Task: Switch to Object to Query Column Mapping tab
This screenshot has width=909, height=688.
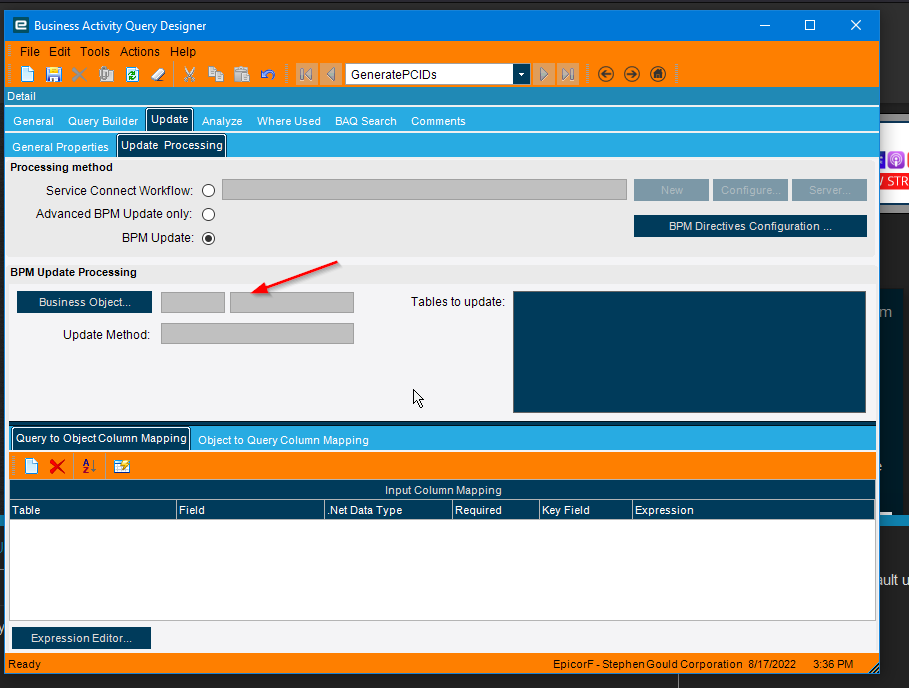Action: (283, 440)
